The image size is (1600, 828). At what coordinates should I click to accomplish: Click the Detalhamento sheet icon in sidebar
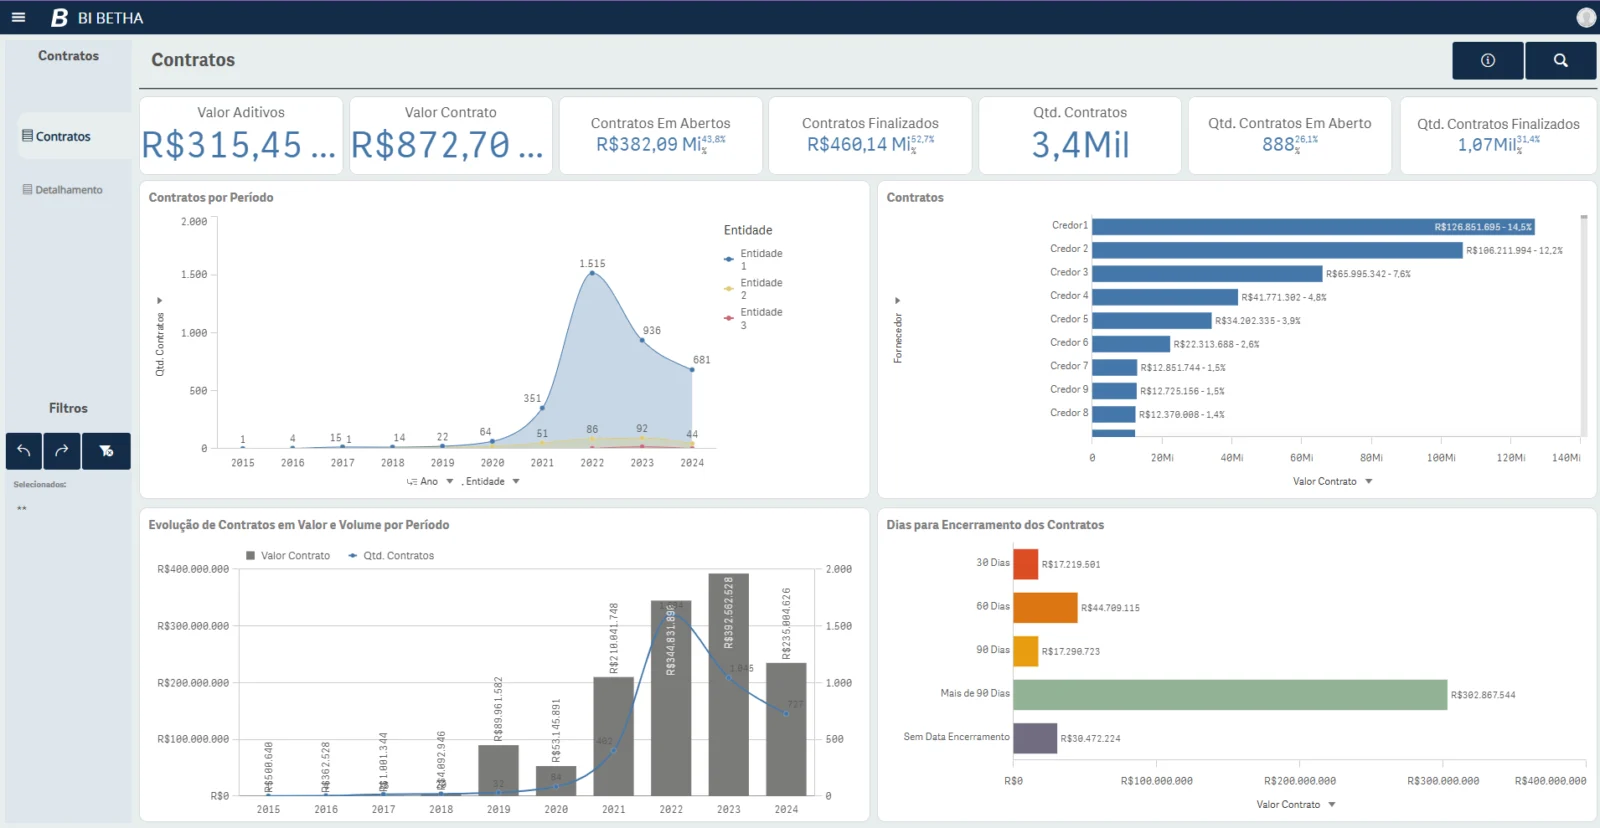28,189
